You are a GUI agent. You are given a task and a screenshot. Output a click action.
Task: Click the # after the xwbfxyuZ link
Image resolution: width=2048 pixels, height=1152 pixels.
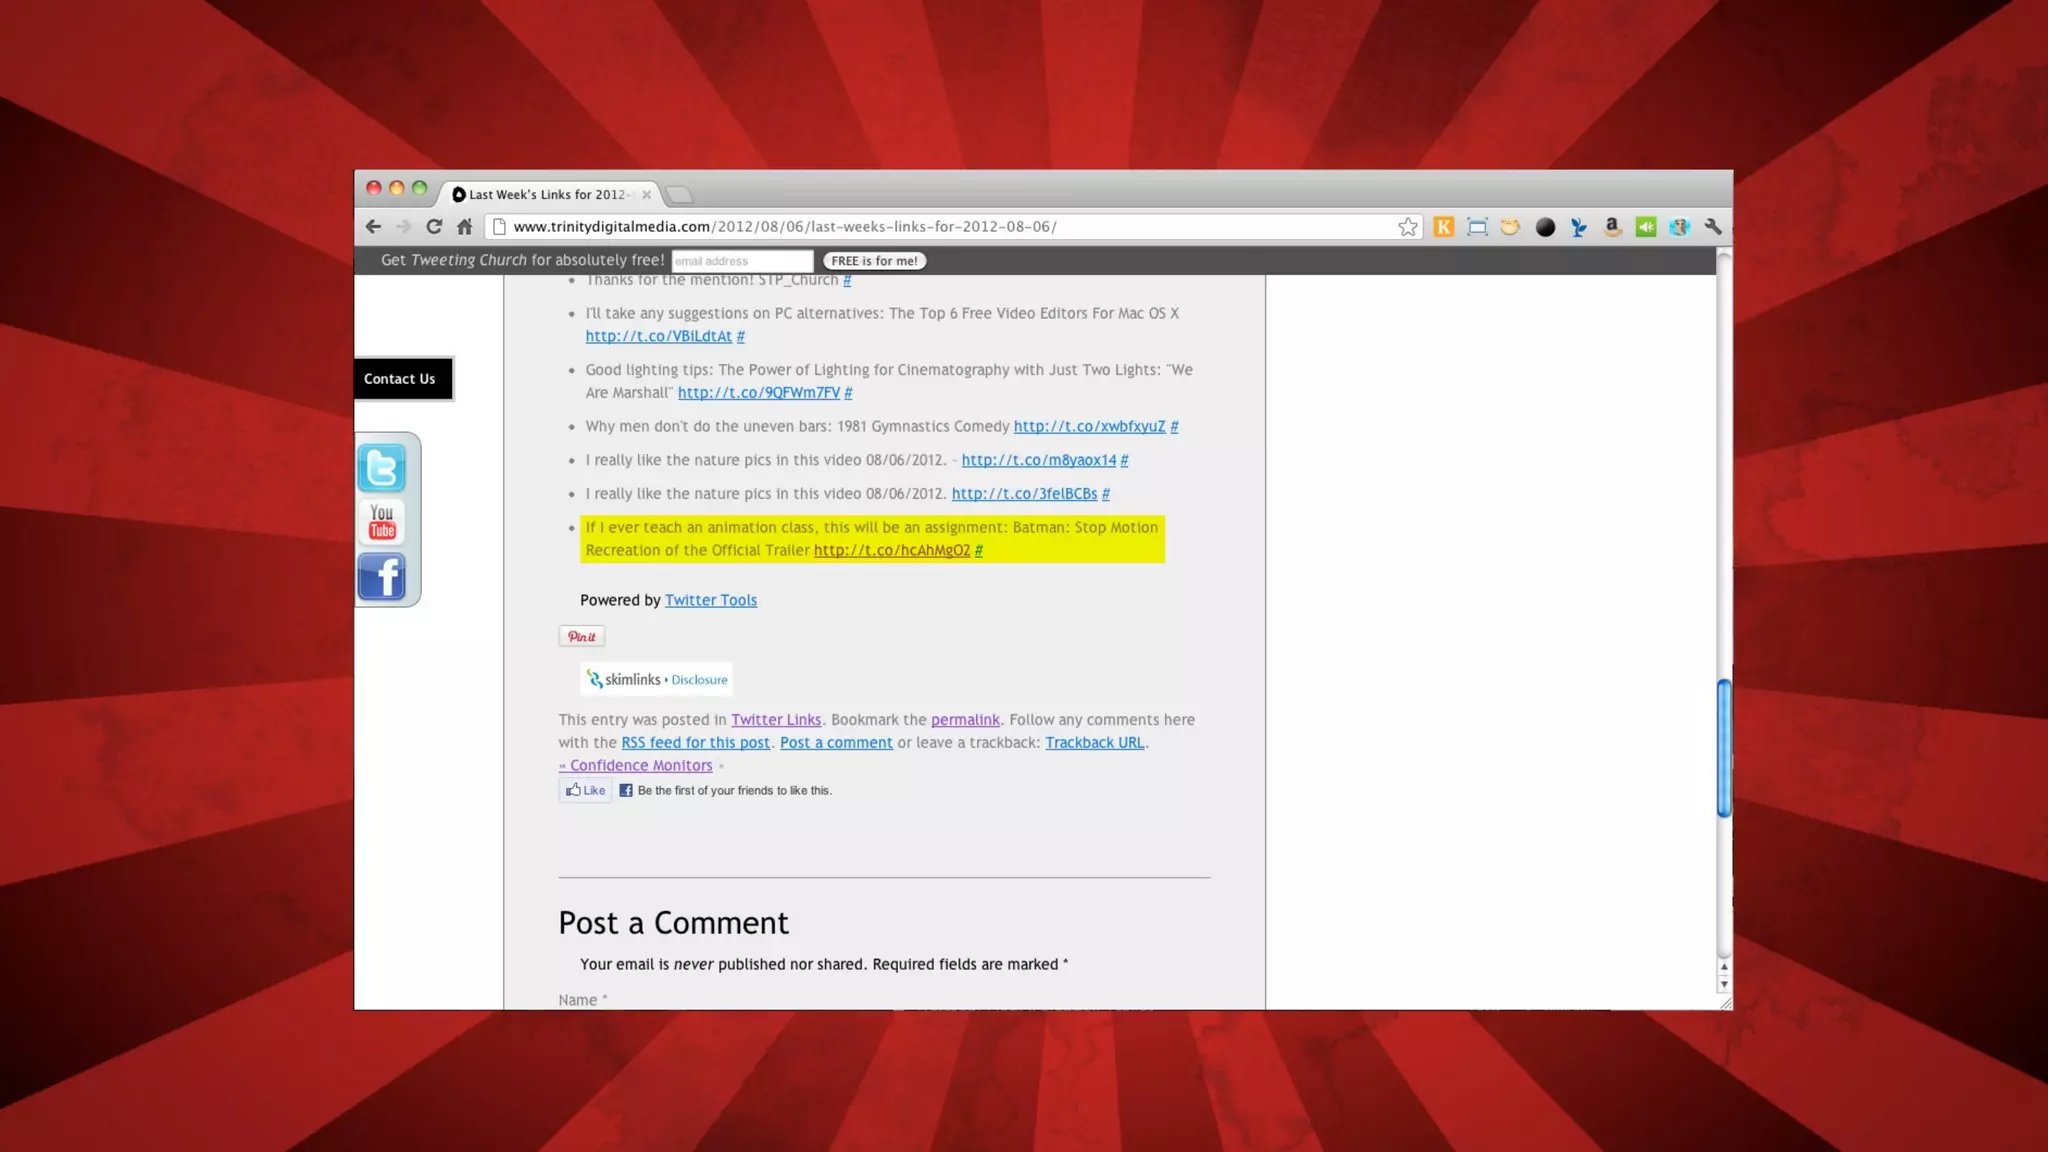coord(1175,427)
